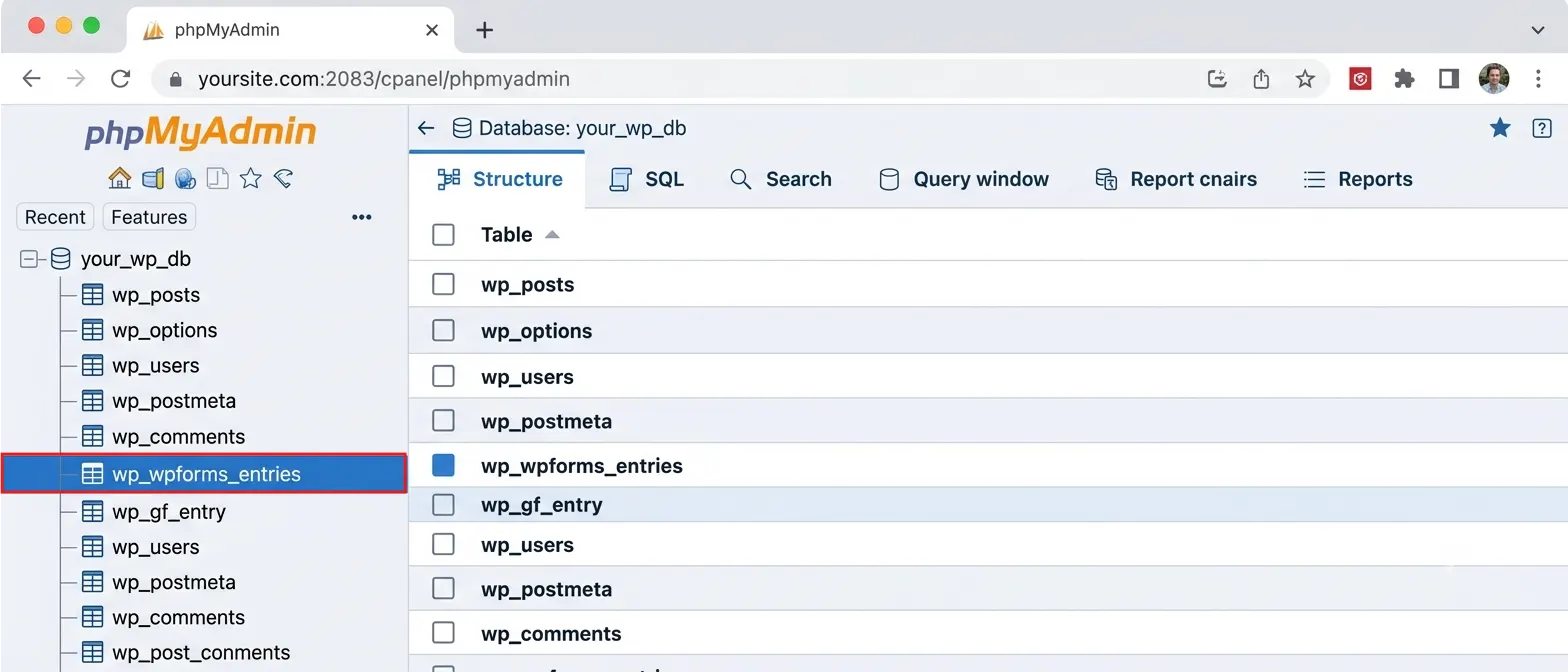Click the curved arrow reload icon in the sidebar
The height and width of the screenshot is (672, 1568).
(x=283, y=178)
